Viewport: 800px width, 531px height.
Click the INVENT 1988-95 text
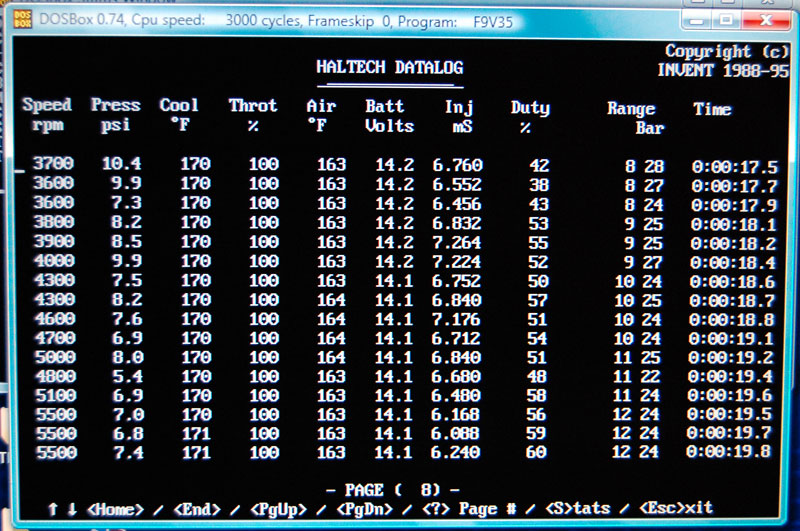723,70
